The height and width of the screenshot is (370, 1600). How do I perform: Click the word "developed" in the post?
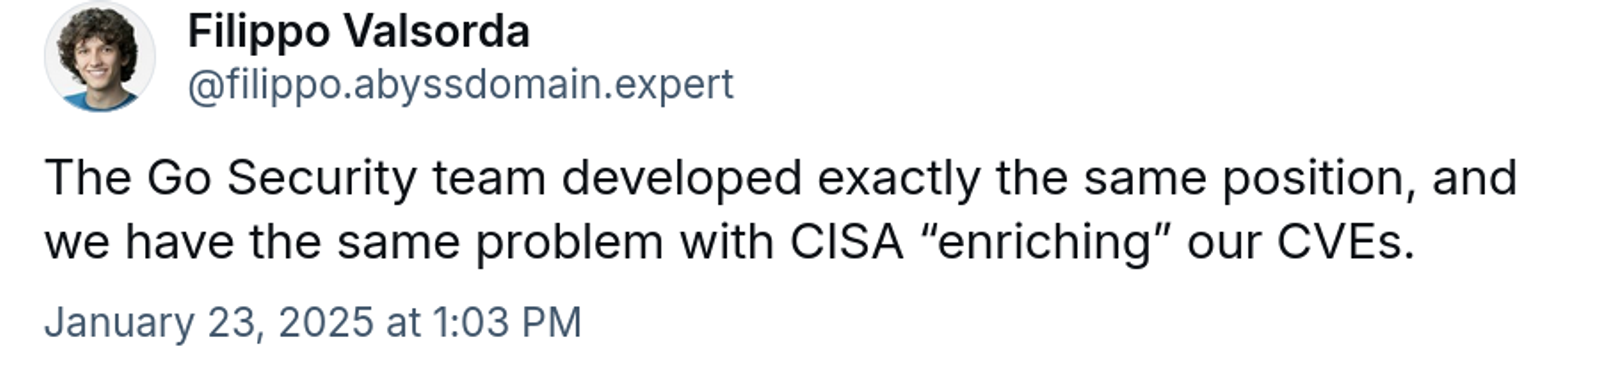681,180
